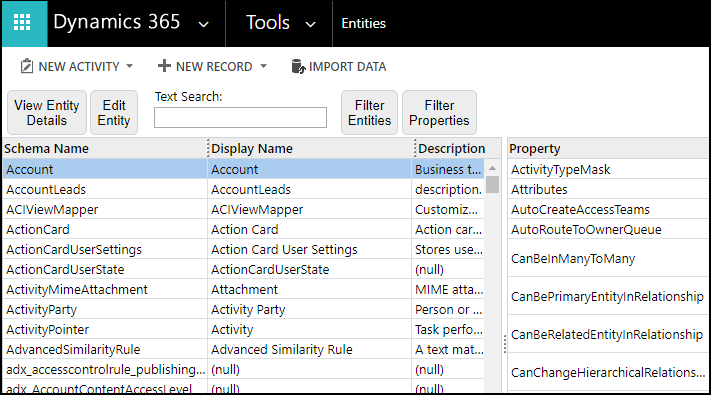This screenshot has height=395, width=711.
Task: Open the New Activity dropdown arrow
Action: 130,66
